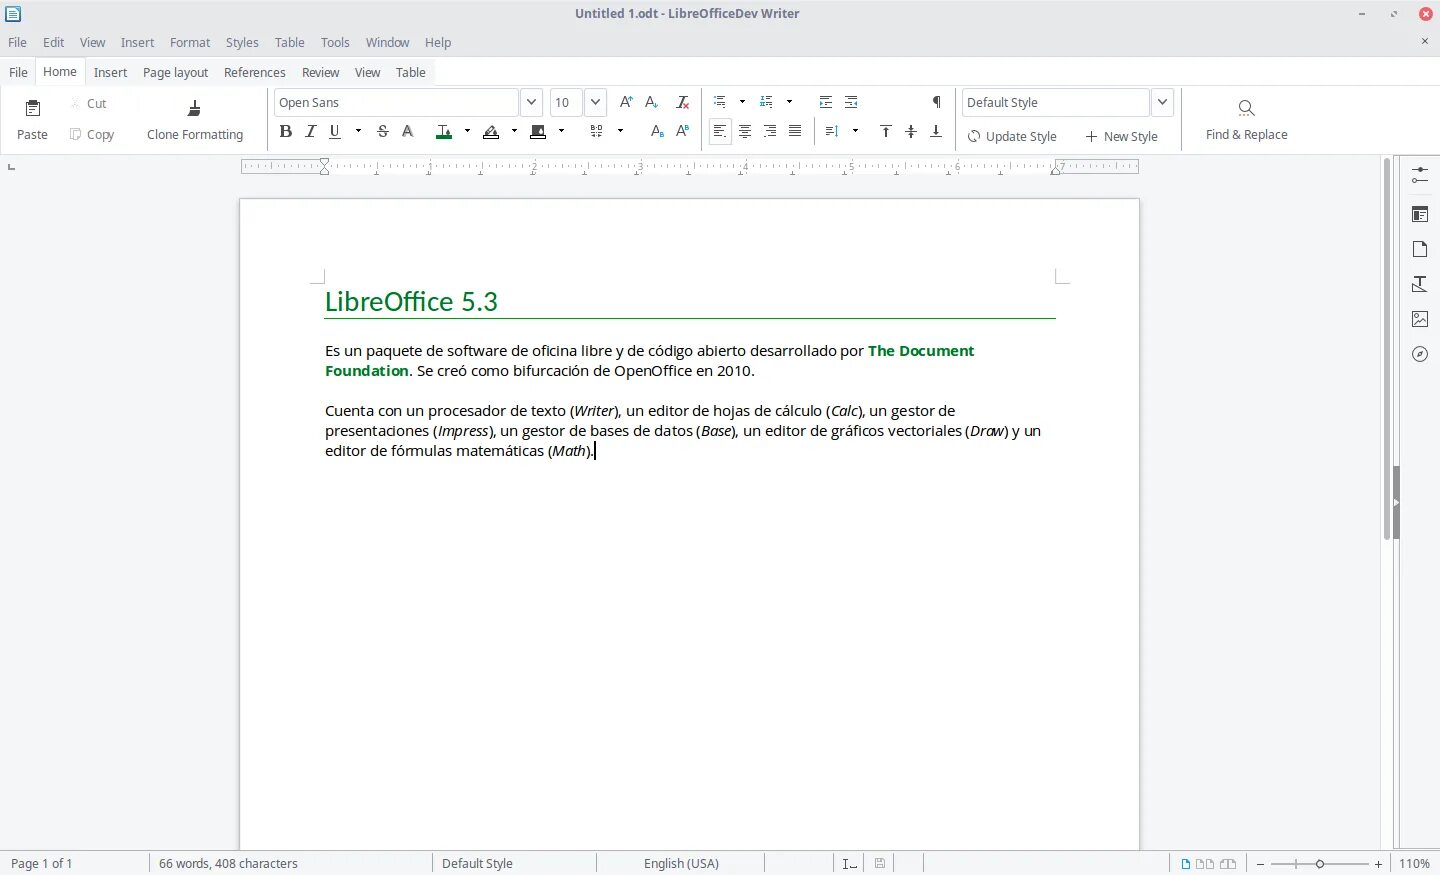The width and height of the screenshot is (1440, 875).
Task: Expand the font name dropdown
Action: [x=531, y=102]
